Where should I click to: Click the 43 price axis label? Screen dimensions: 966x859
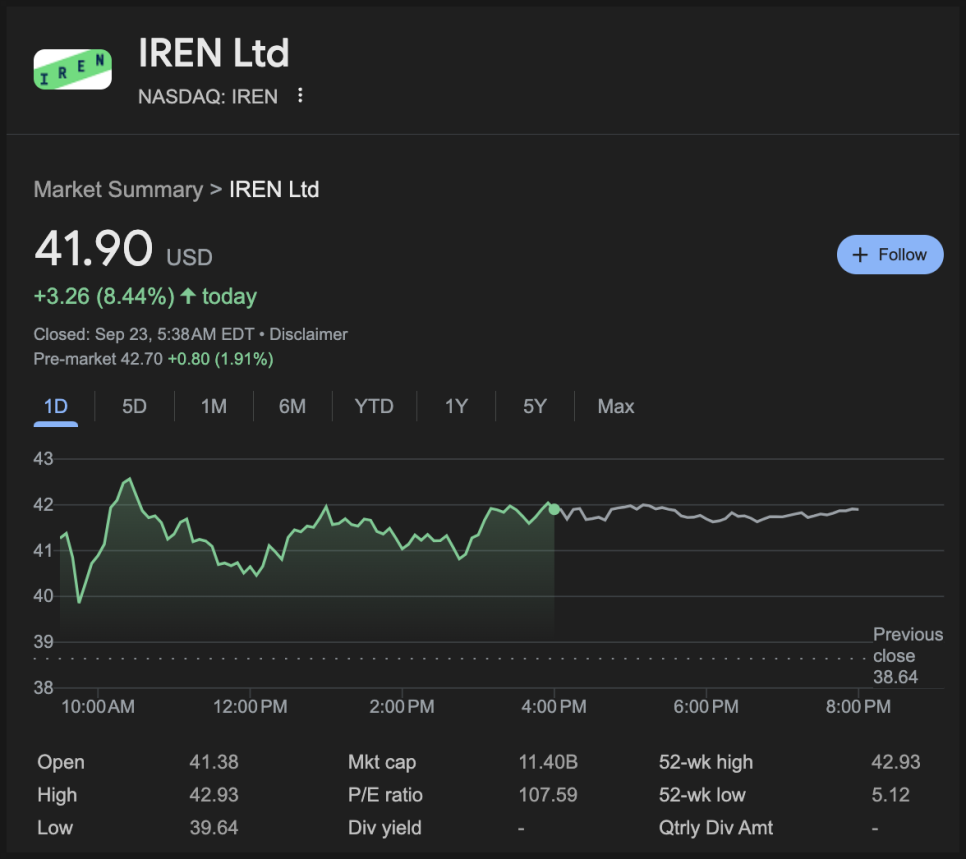coord(43,458)
